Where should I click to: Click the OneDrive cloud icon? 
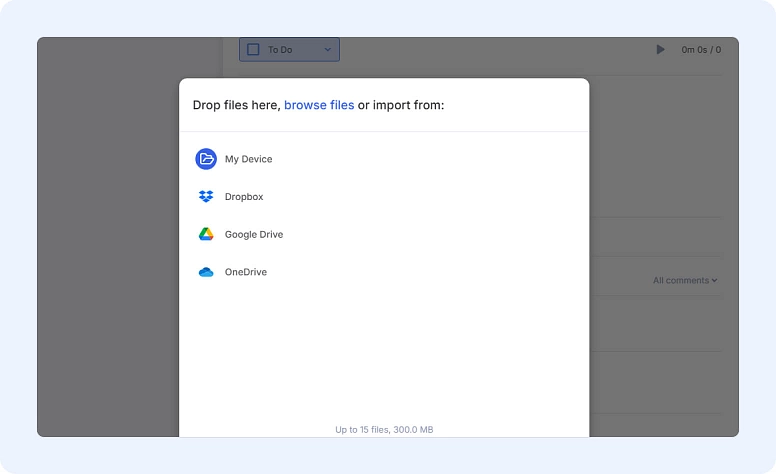pos(206,272)
